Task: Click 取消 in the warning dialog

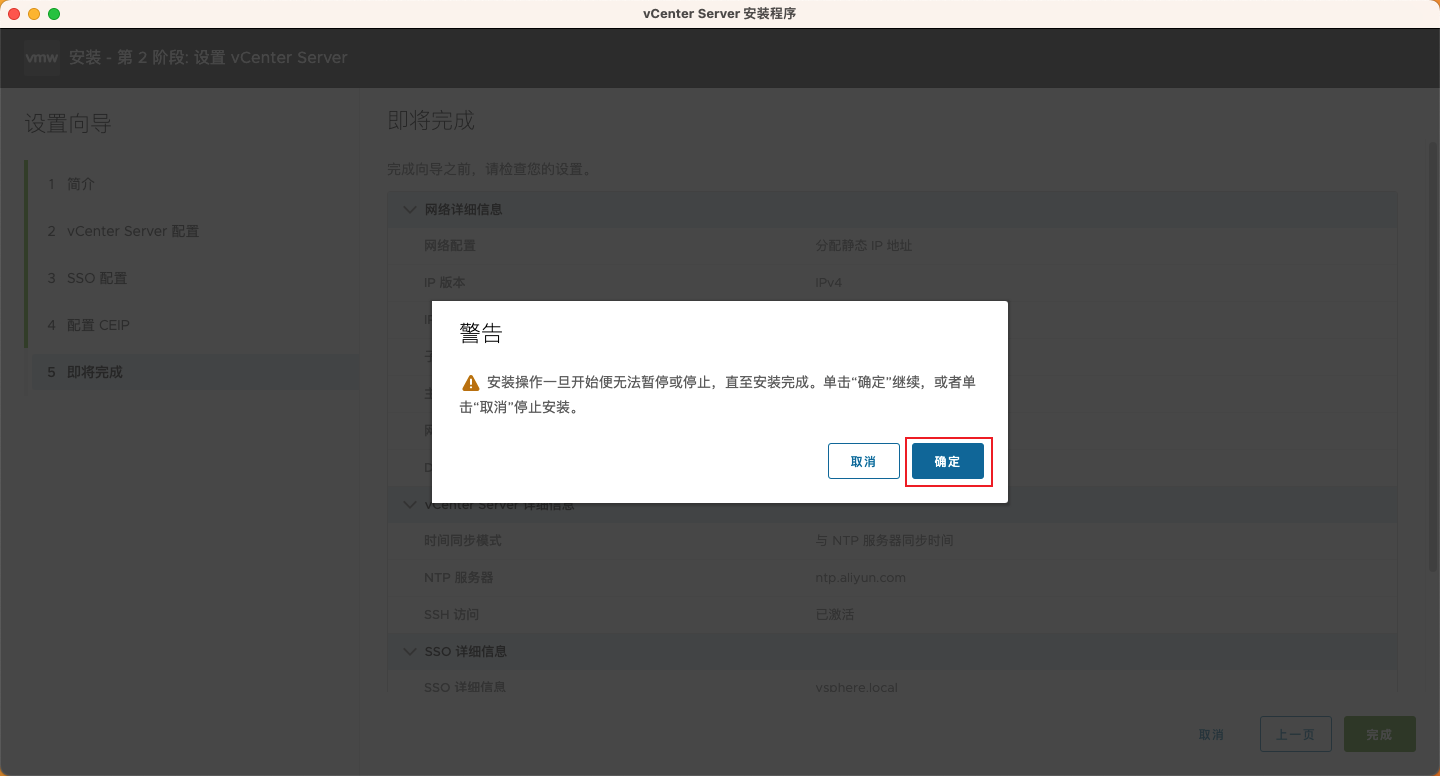Action: coord(863,461)
